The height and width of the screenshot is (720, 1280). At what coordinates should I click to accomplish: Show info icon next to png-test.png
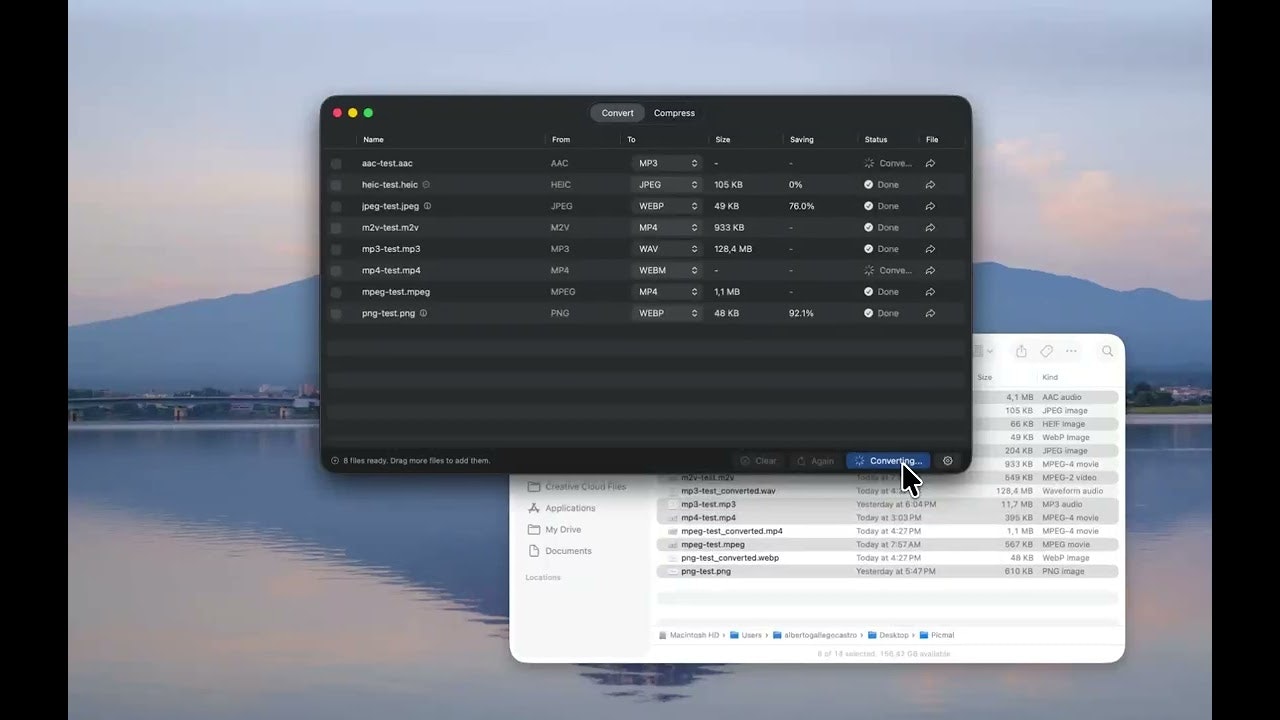[423, 313]
